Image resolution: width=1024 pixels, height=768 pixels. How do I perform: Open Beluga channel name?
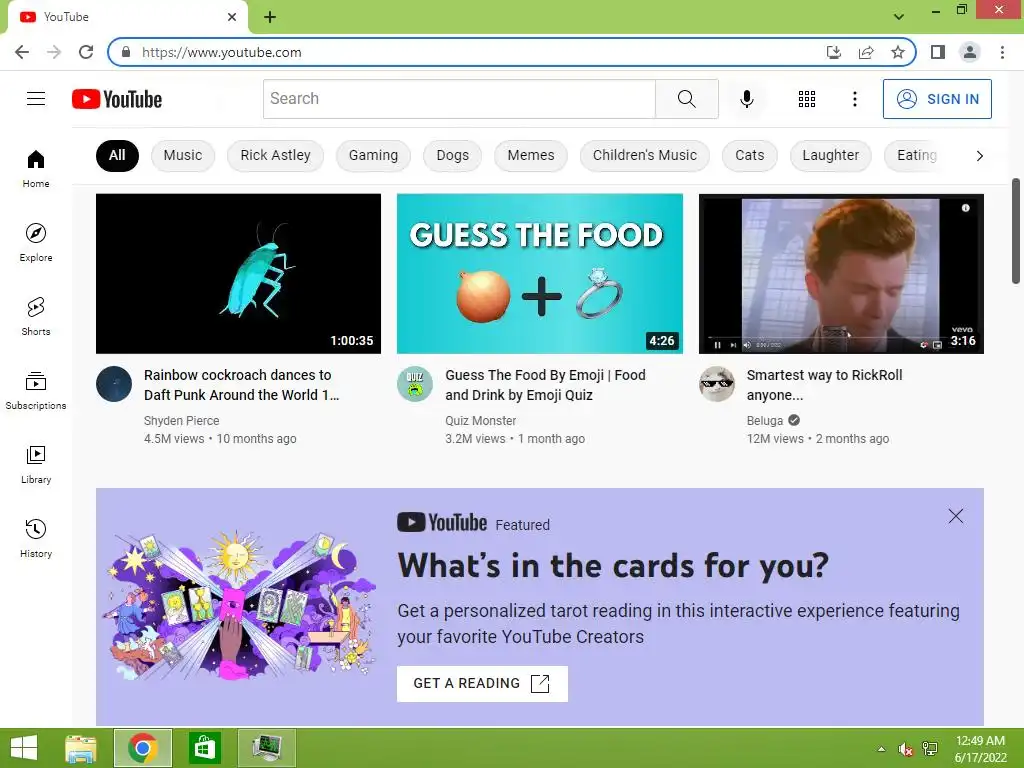(x=764, y=421)
